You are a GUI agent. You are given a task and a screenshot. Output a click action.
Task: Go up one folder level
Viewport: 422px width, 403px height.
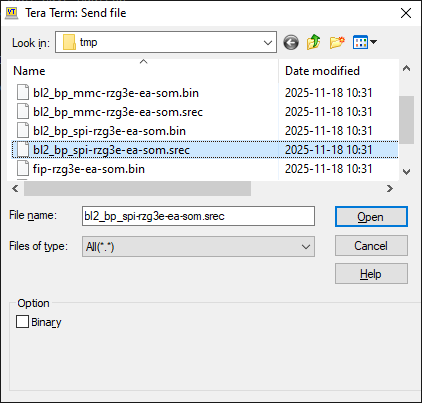point(314,42)
